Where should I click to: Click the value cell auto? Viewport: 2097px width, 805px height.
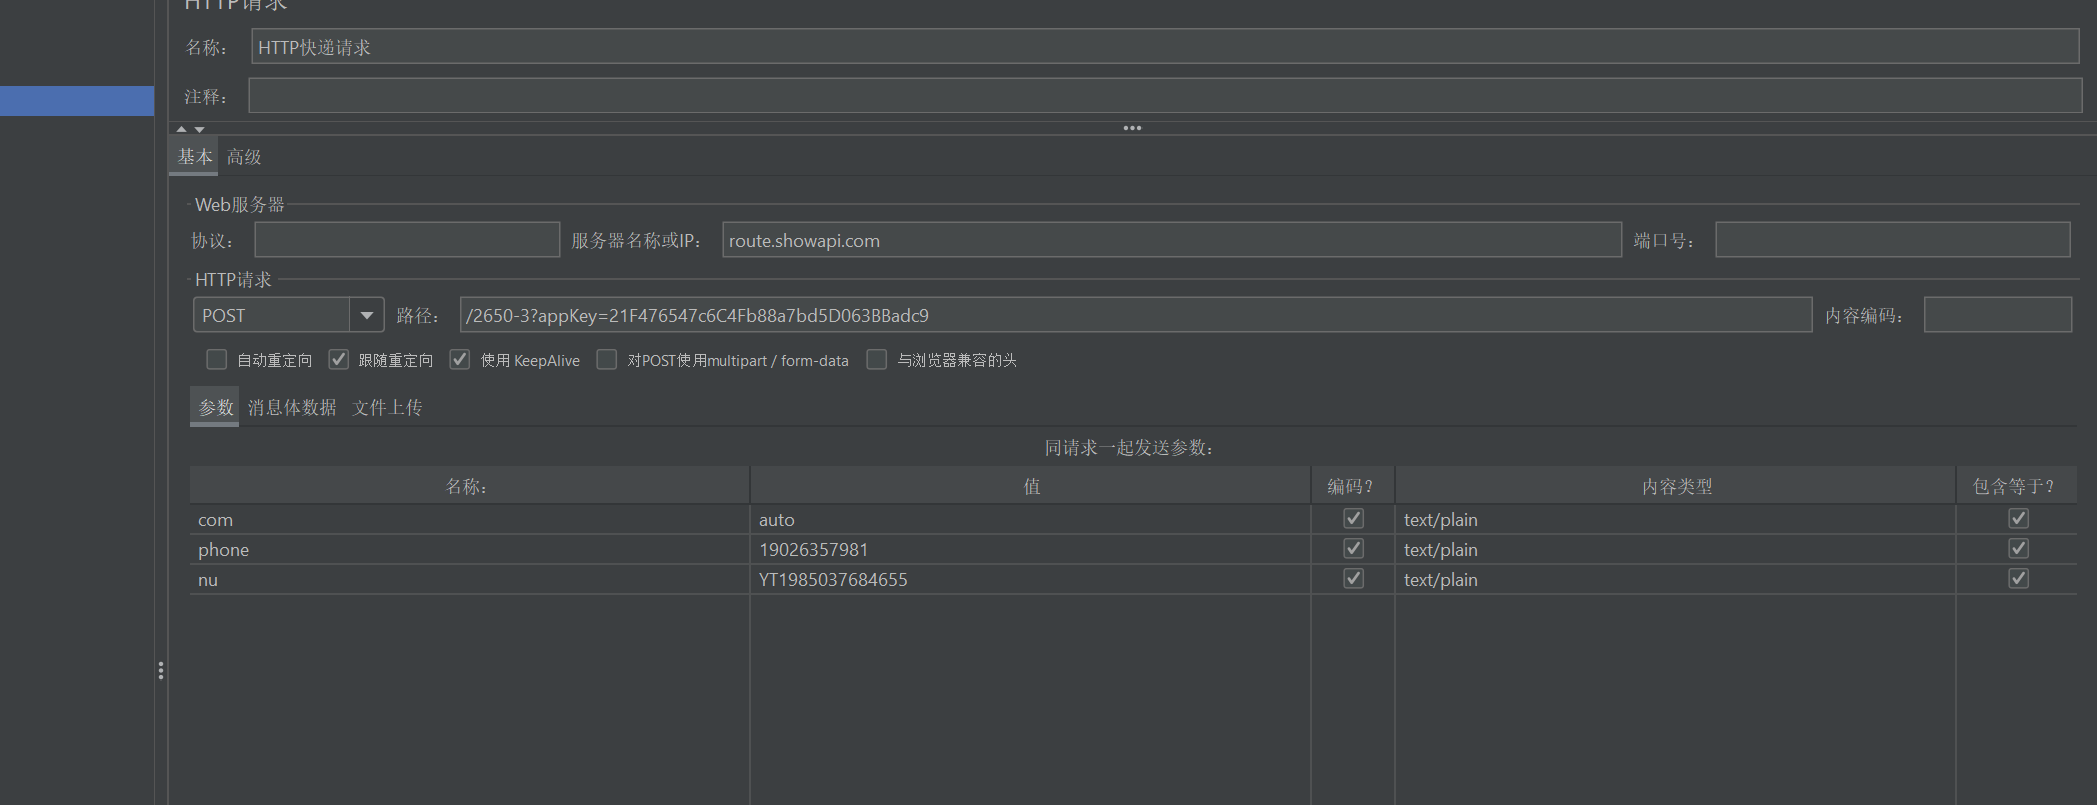click(x=1031, y=519)
